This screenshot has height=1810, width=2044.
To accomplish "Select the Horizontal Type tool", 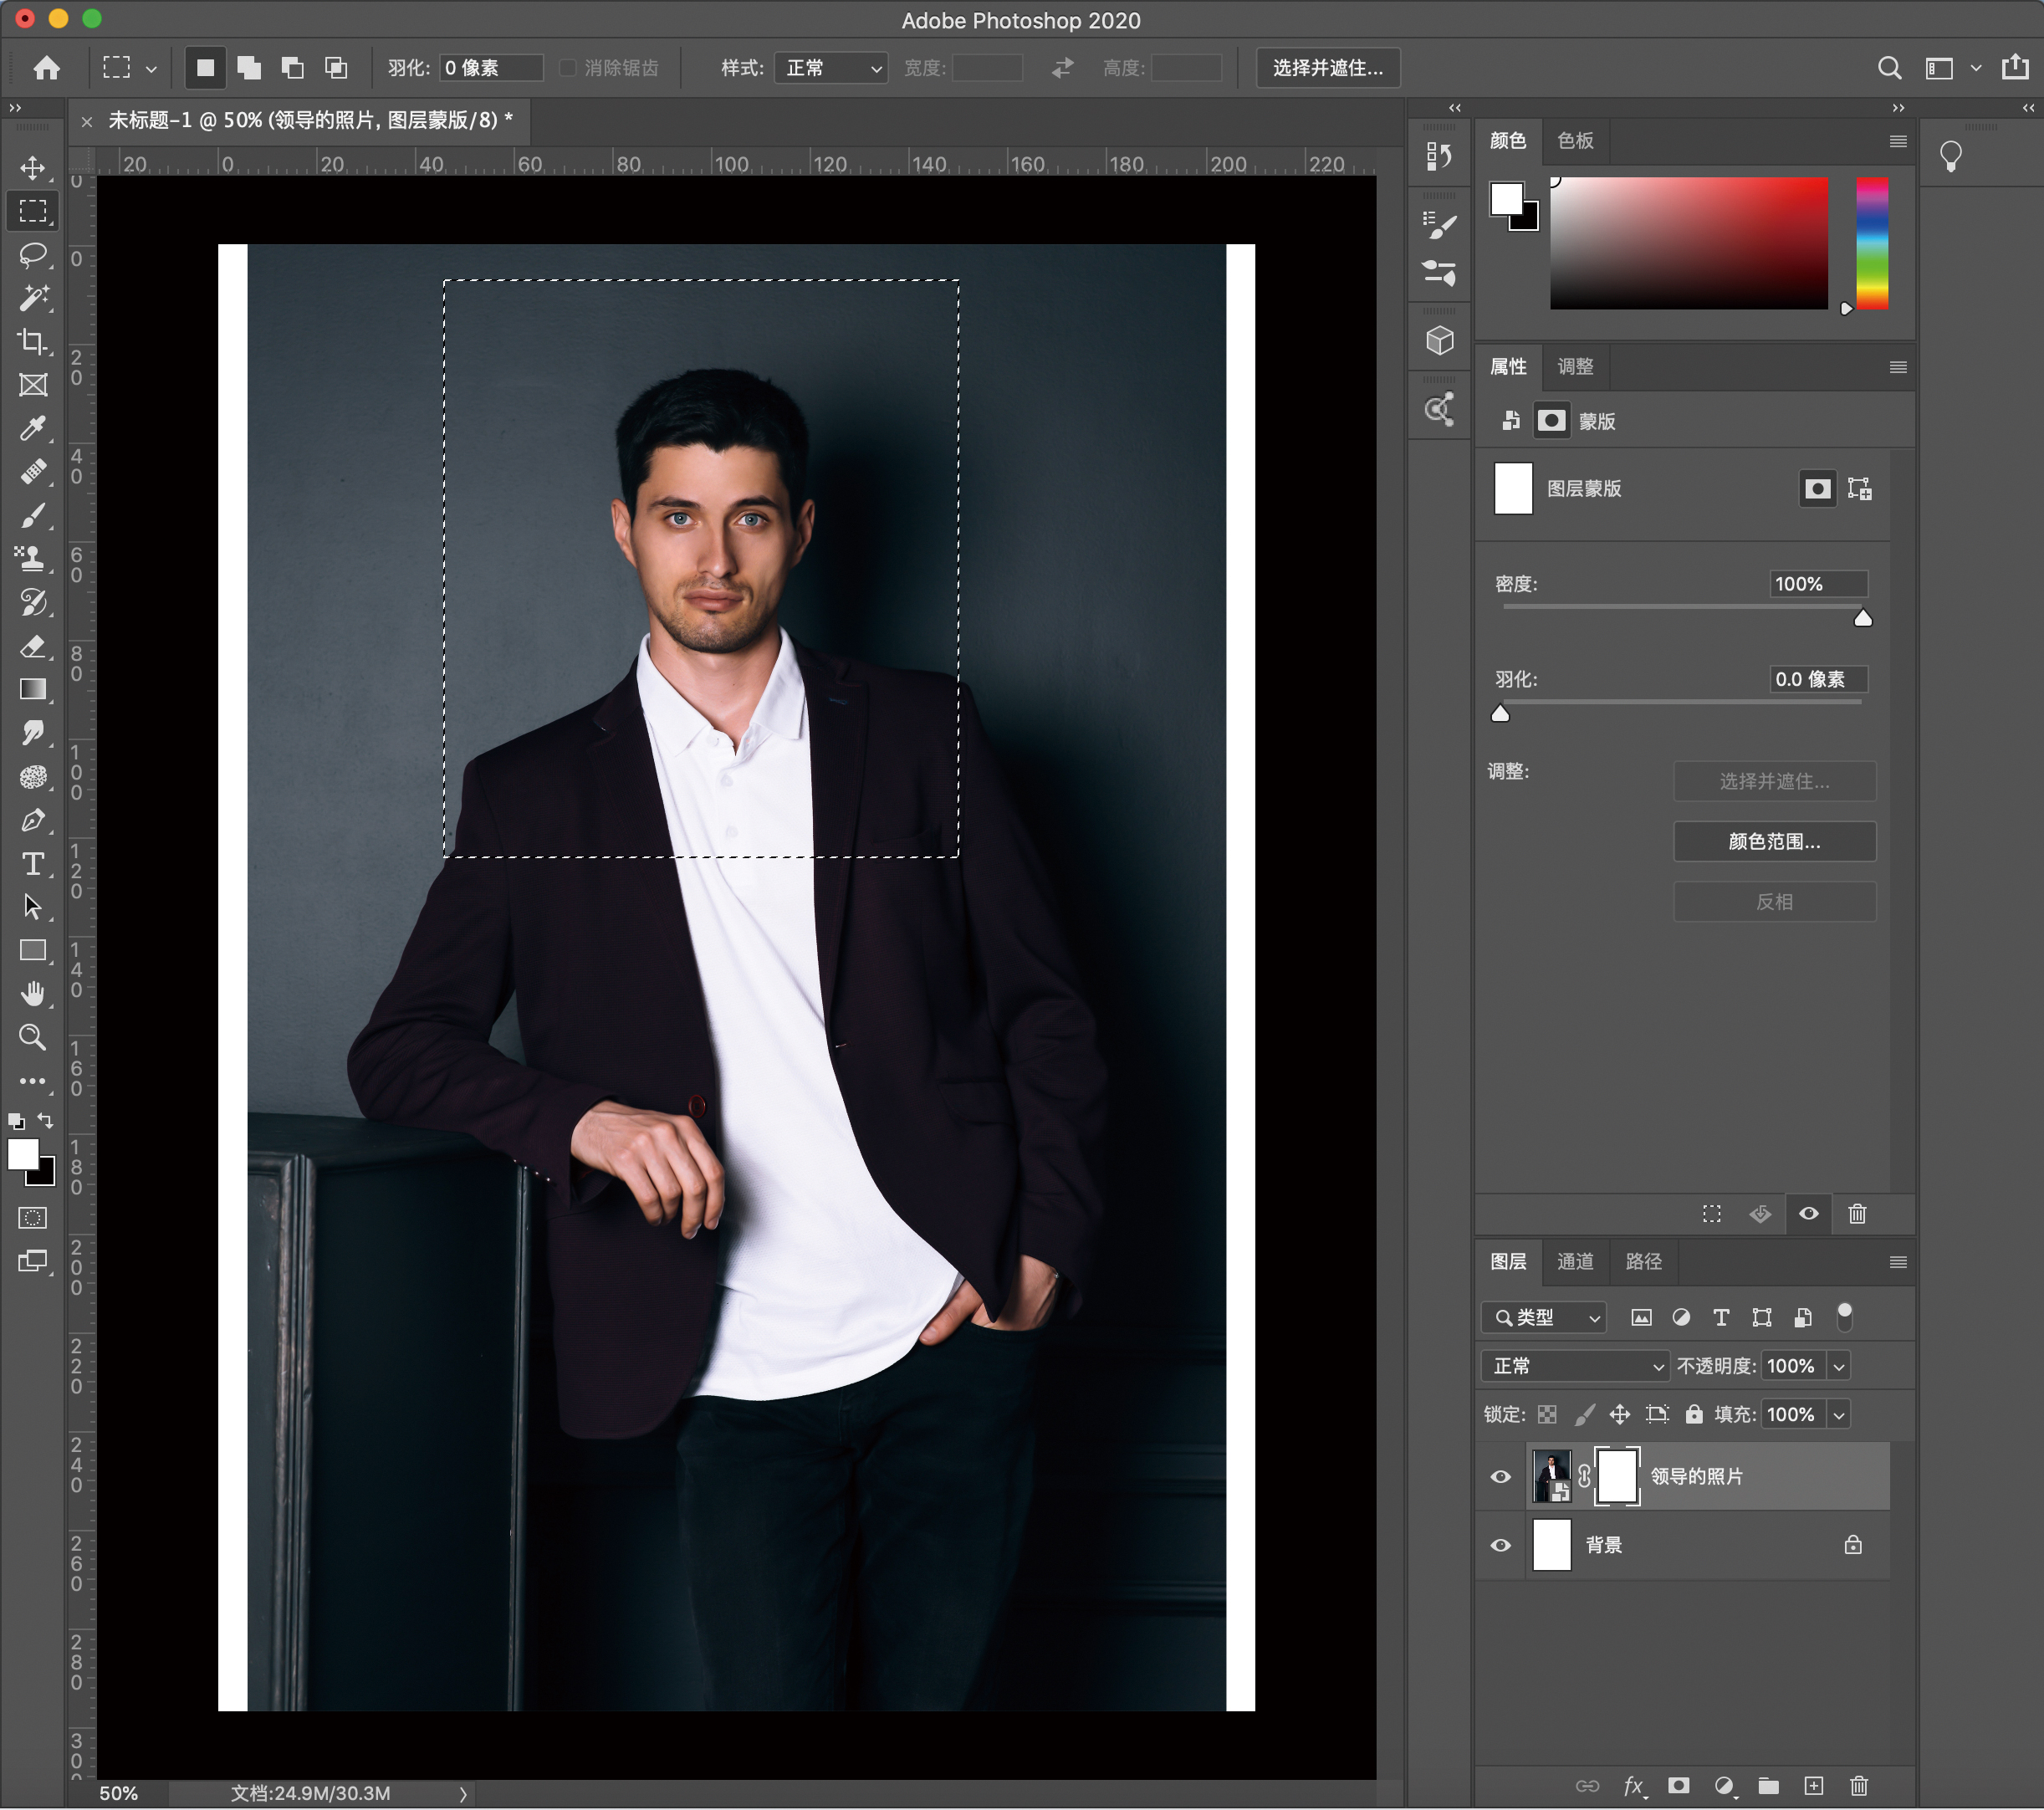I will pos(33,864).
